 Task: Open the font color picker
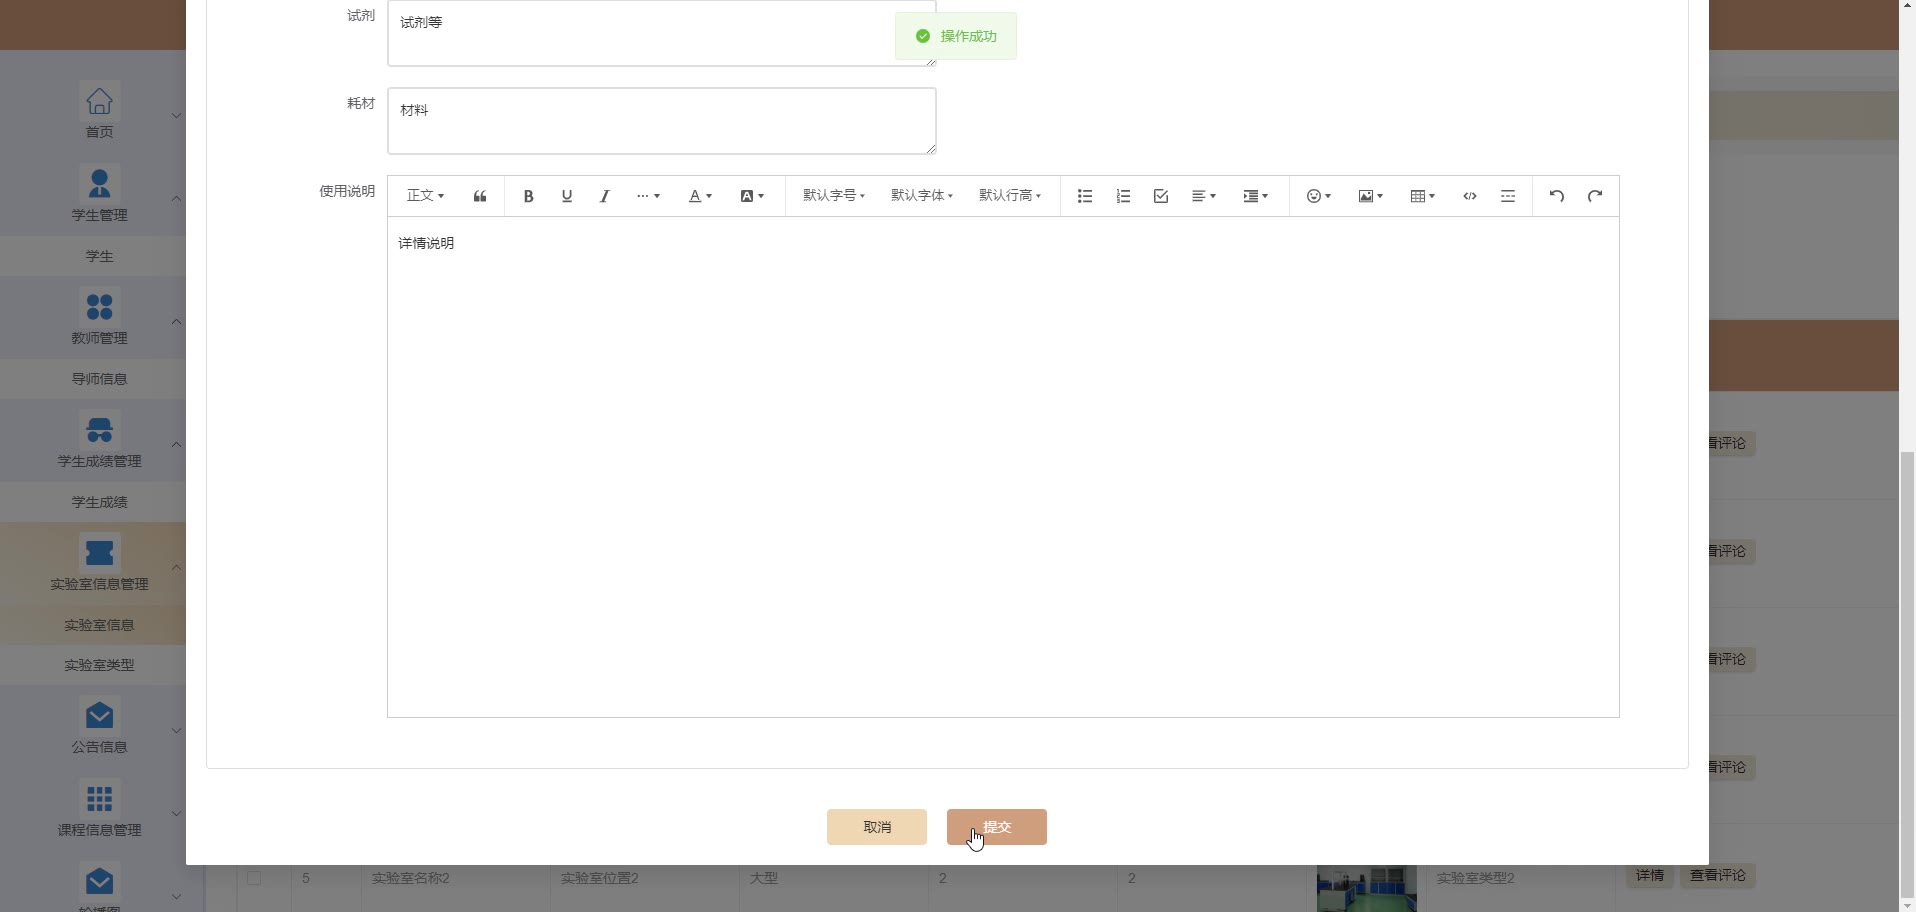700,196
